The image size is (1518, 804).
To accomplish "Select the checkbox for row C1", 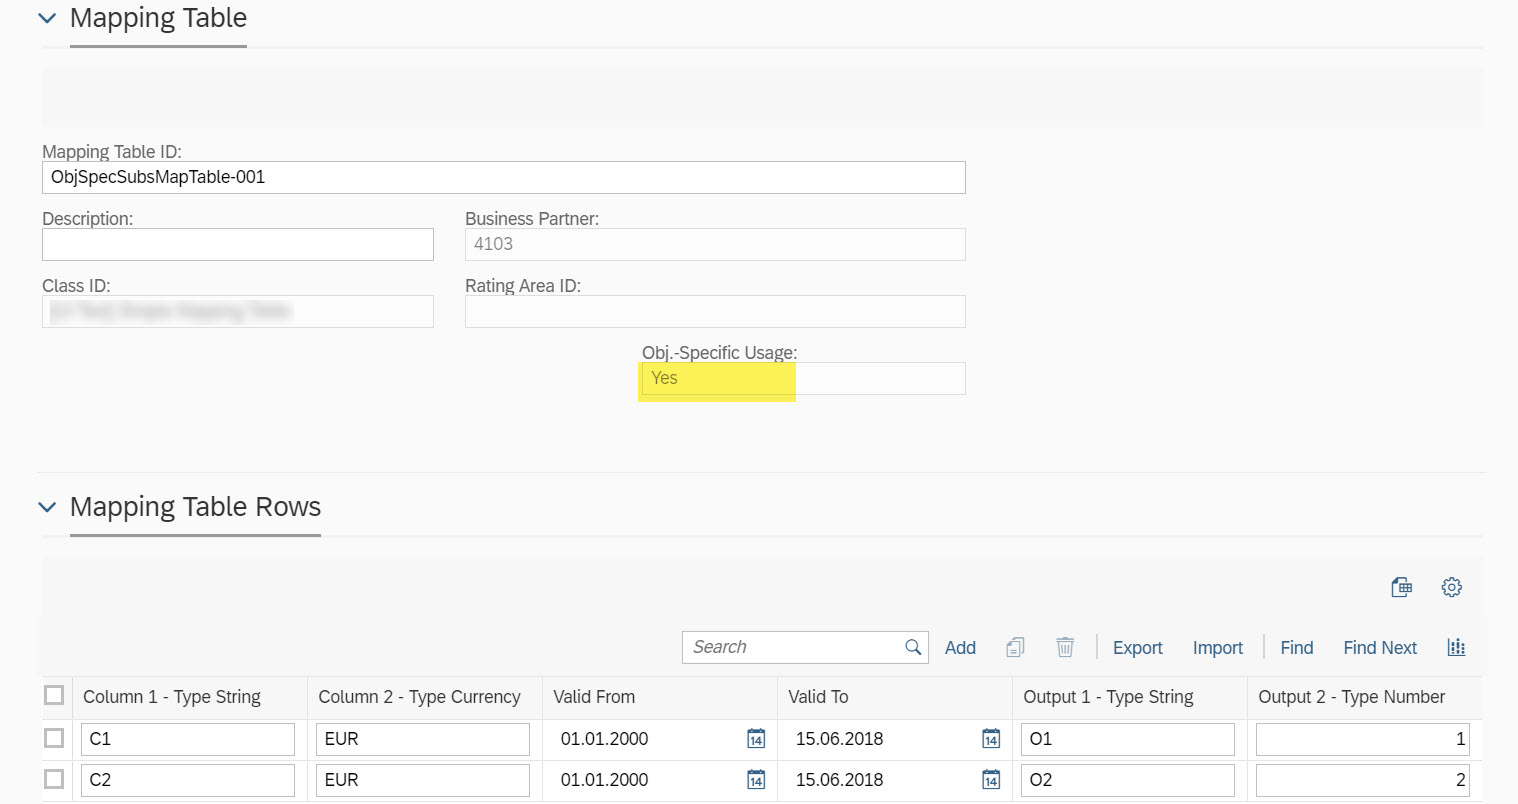I will tap(54, 738).
